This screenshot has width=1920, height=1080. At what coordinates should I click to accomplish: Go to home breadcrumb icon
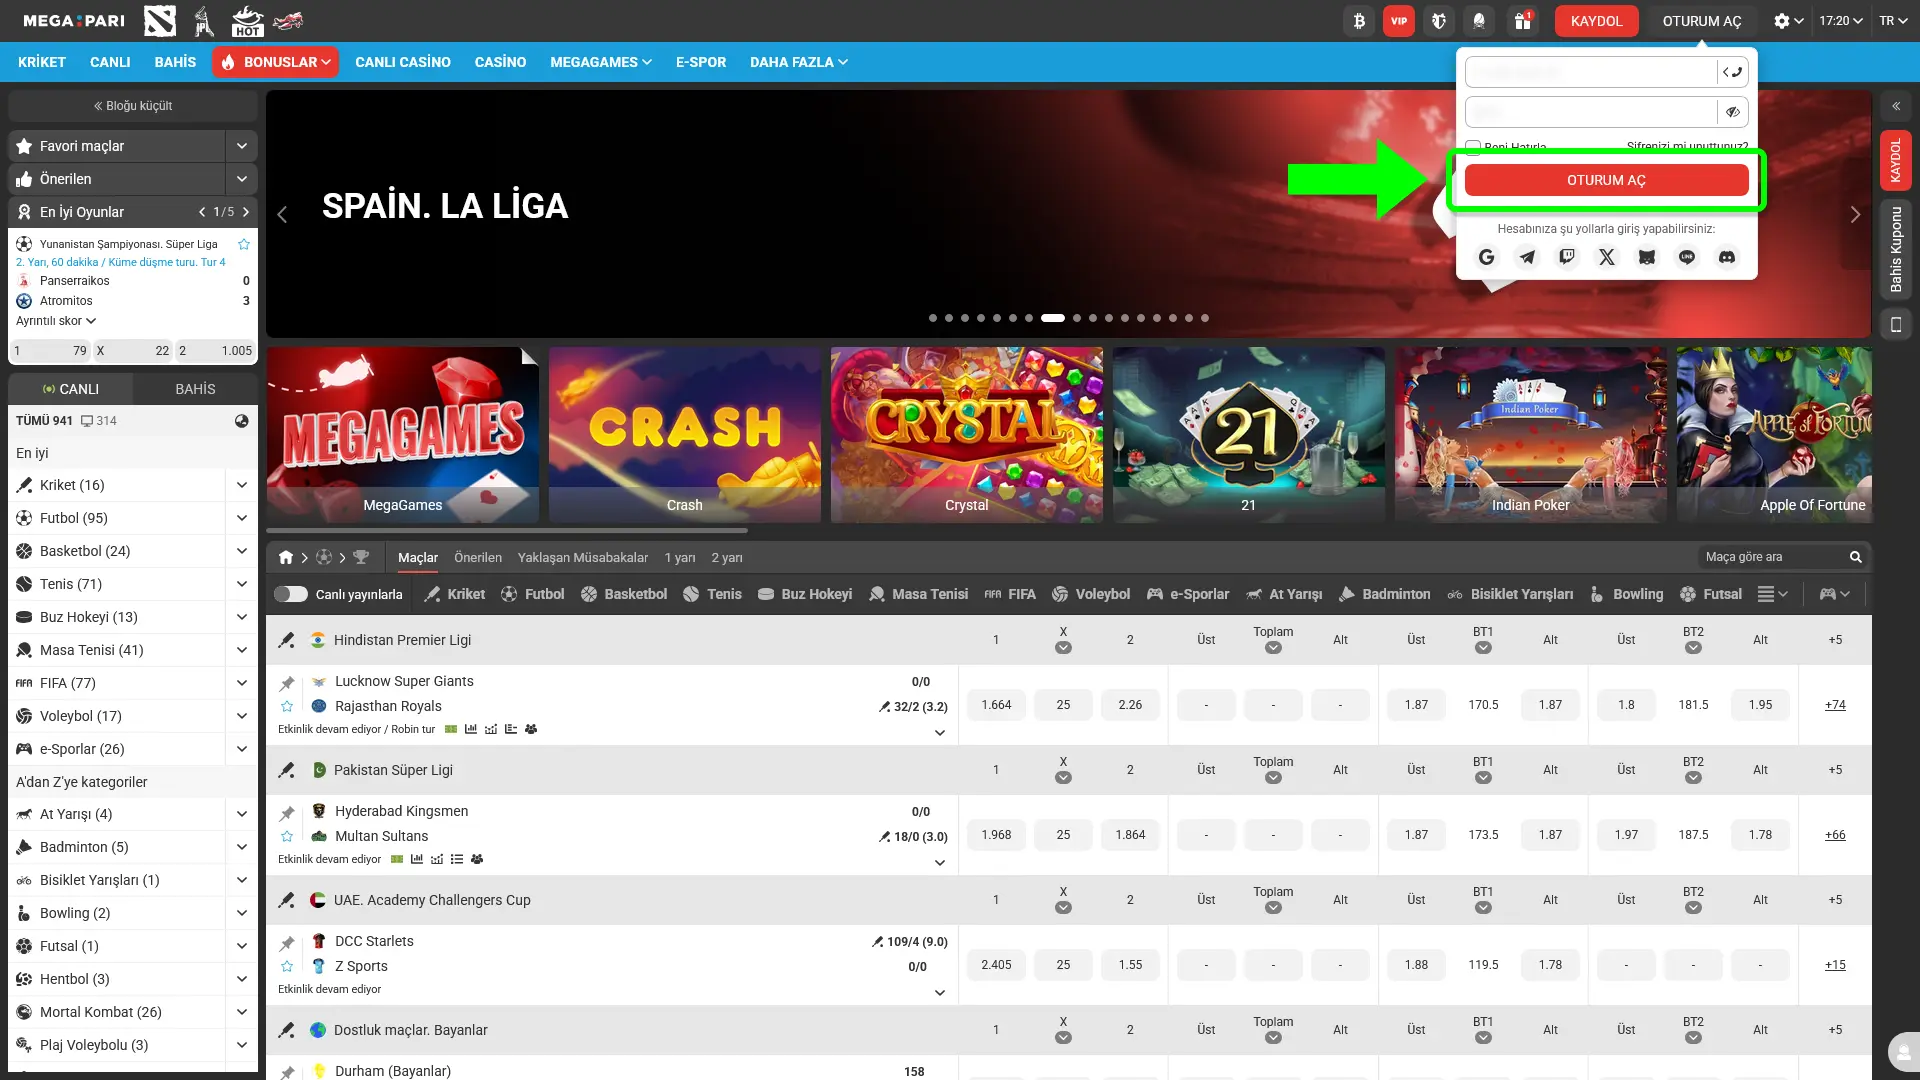tap(286, 557)
